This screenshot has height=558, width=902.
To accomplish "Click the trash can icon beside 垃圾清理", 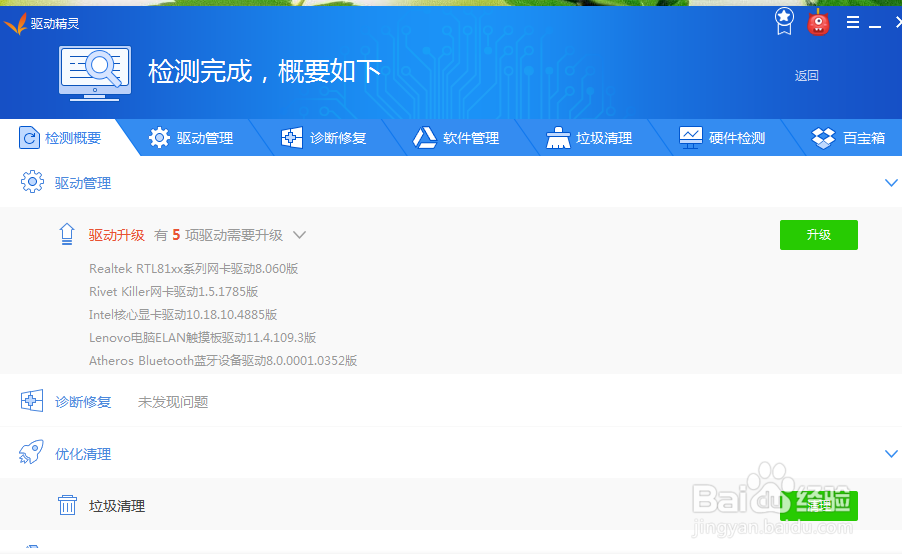I will [x=67, y=505].
